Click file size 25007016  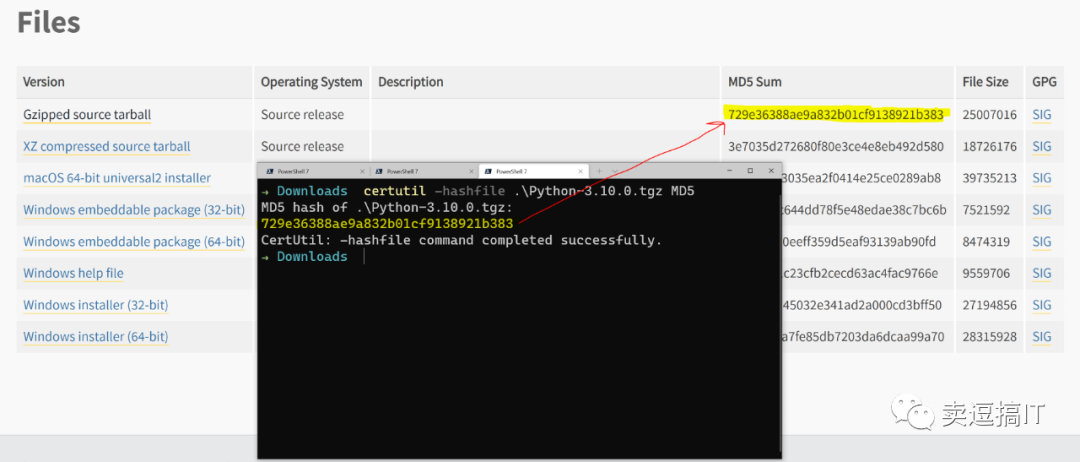coord(990,115)
